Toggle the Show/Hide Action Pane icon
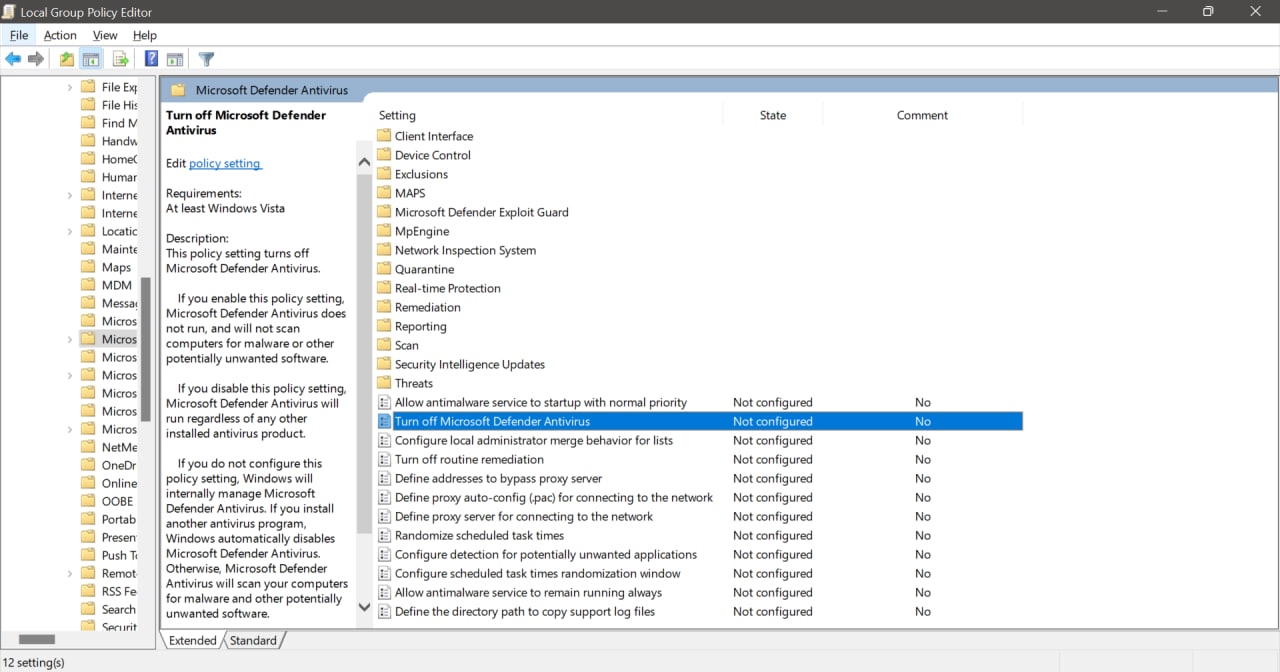Viewport: 1280px width, 672px height. click(175, 59)
